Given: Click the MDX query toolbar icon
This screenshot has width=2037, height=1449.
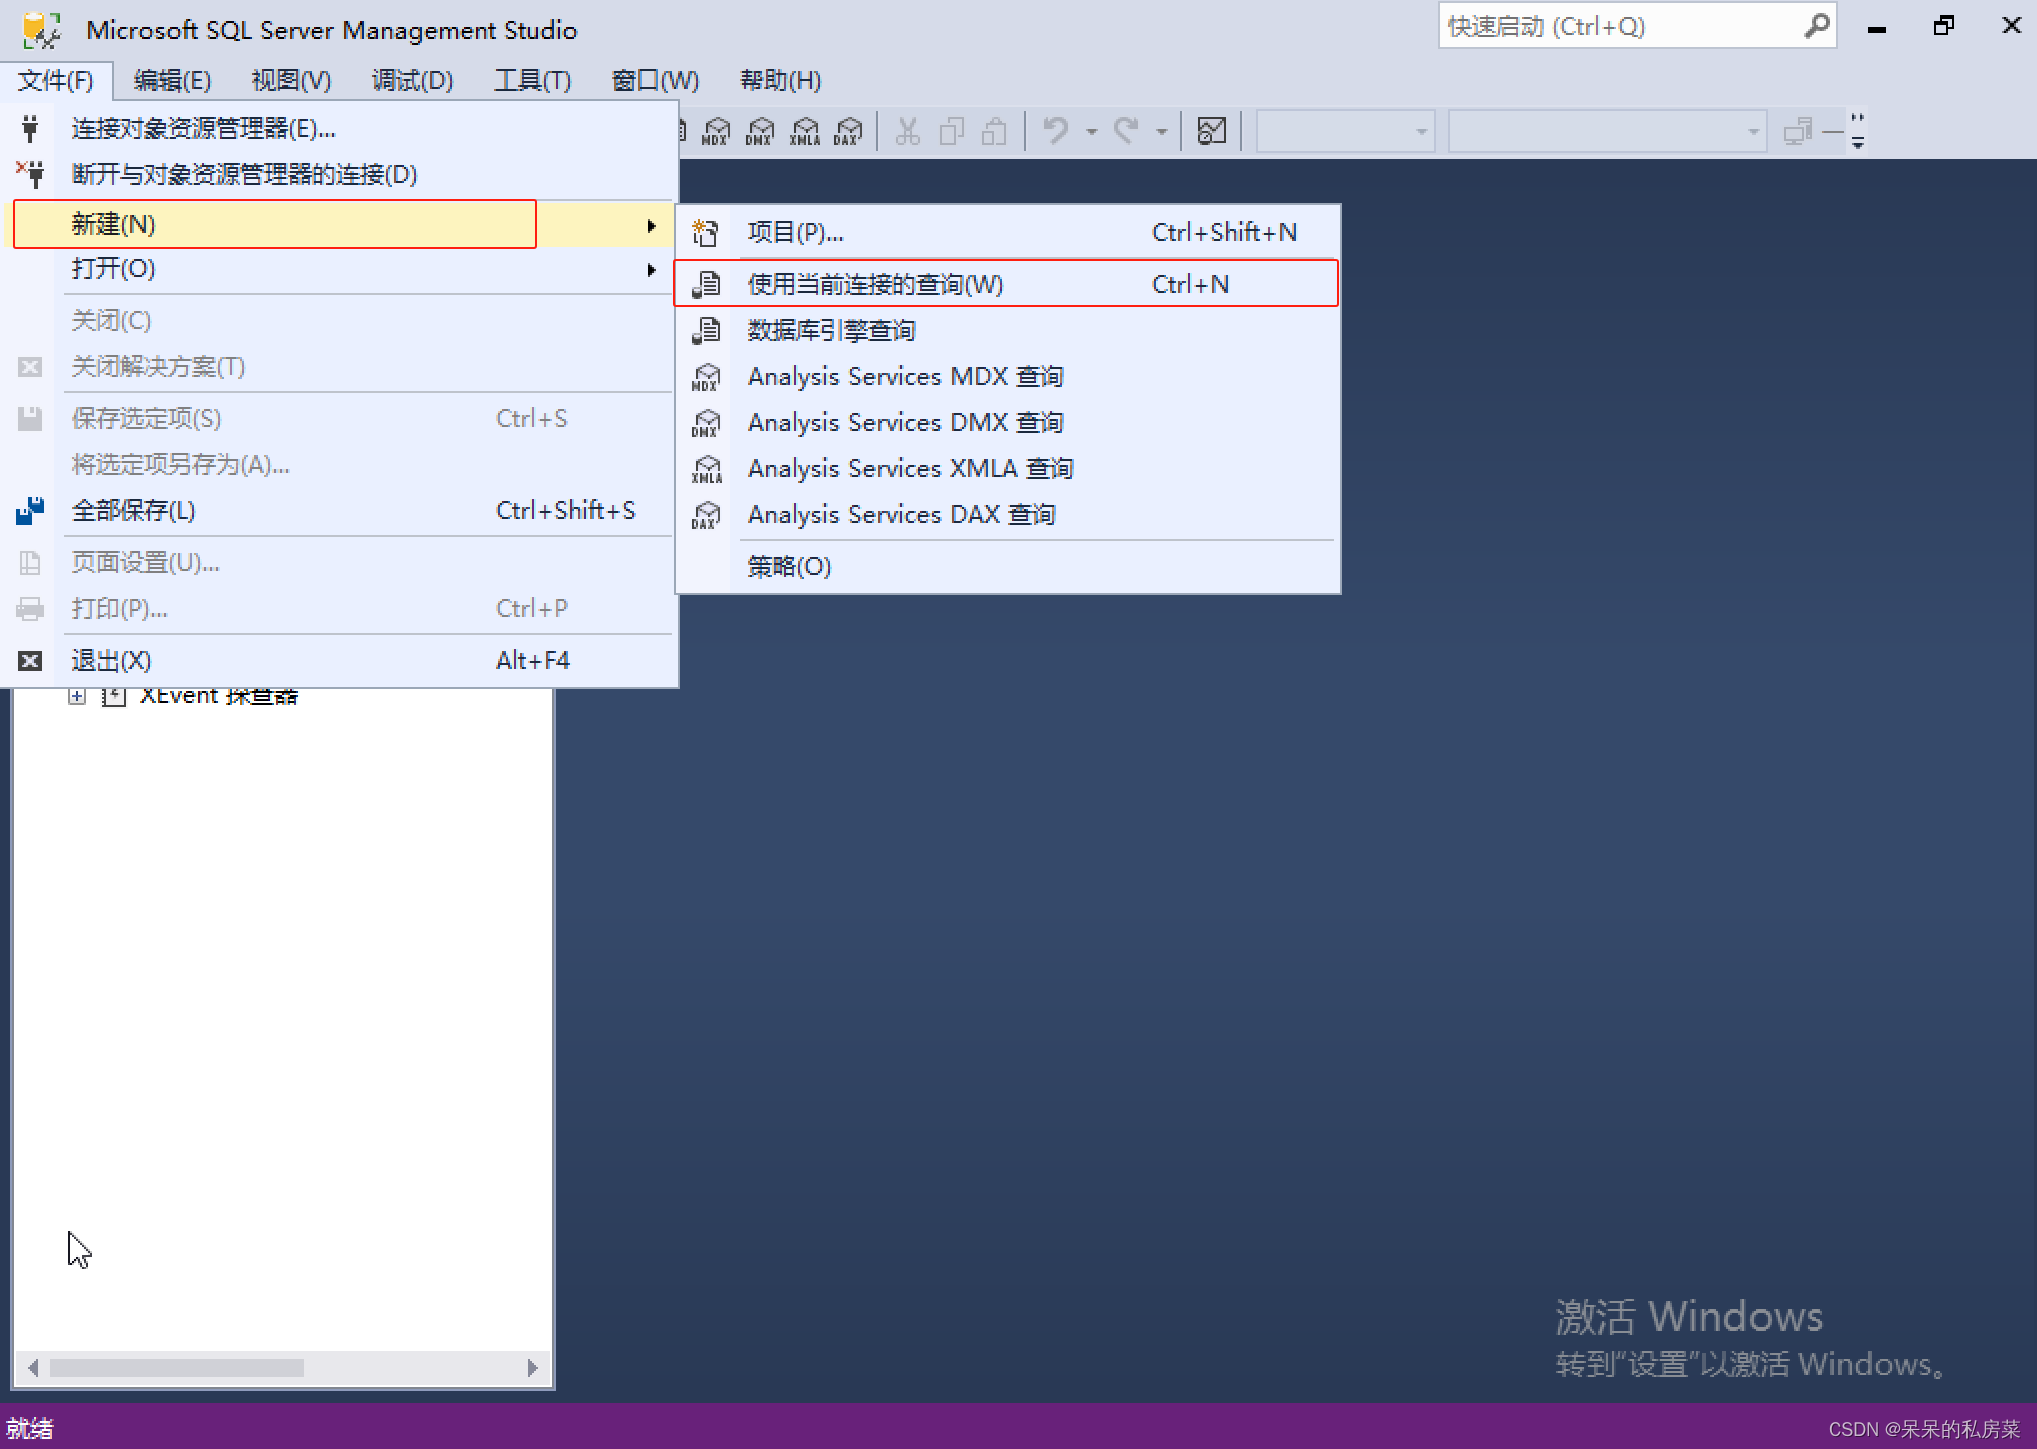Looking at the screenshot, I should tap(716, 131).
